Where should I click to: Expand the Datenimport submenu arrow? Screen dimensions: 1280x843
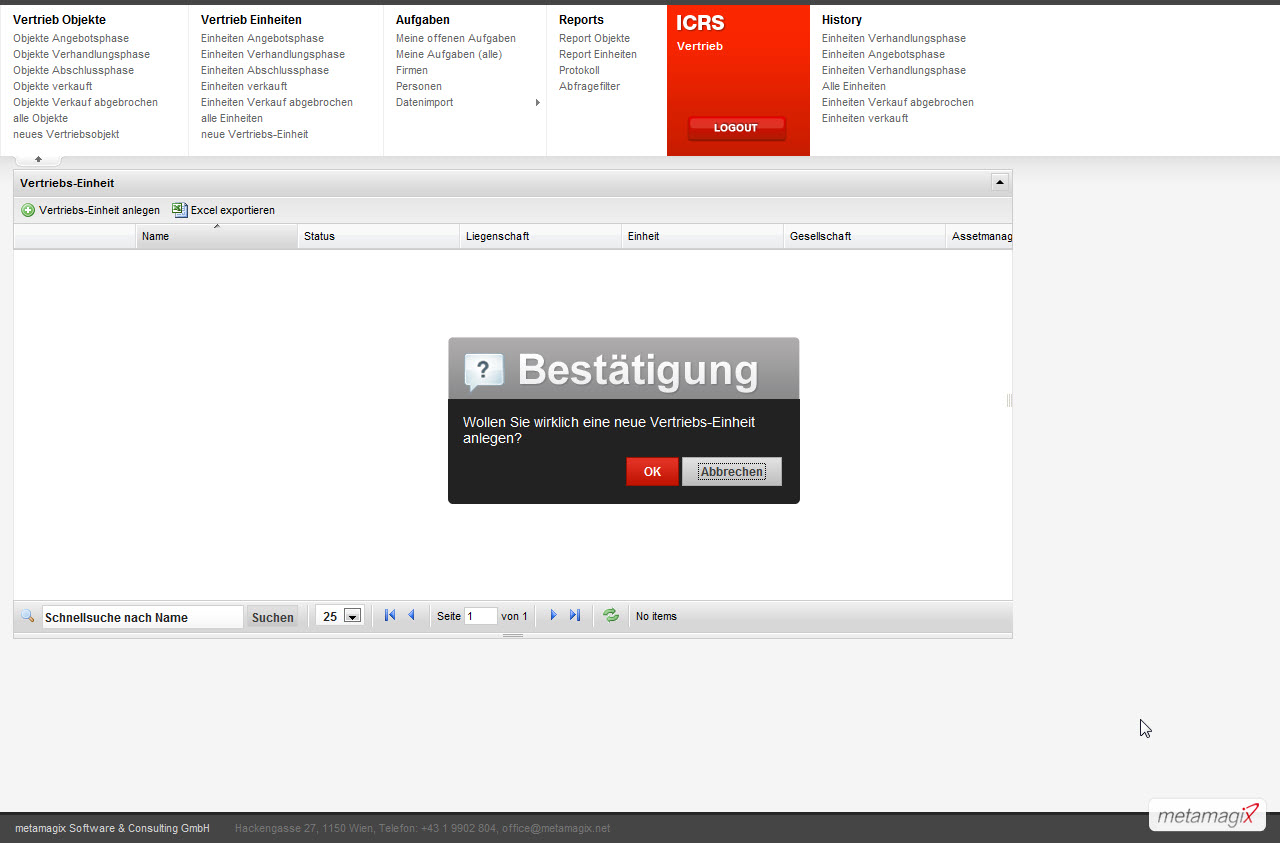[538, 103]
